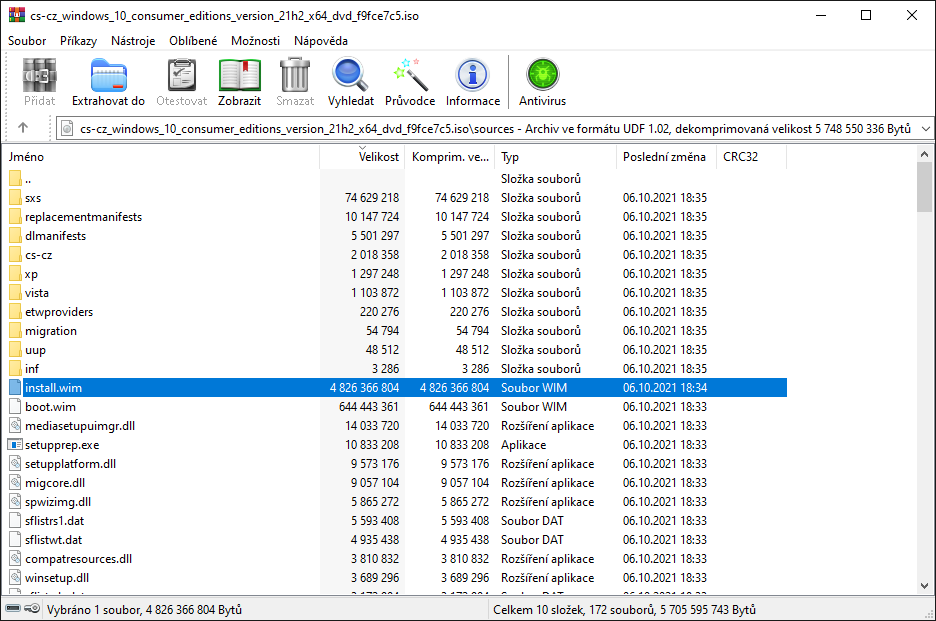Select the vista folder name
Screen dimensions: 936x621
pos(37,293)
